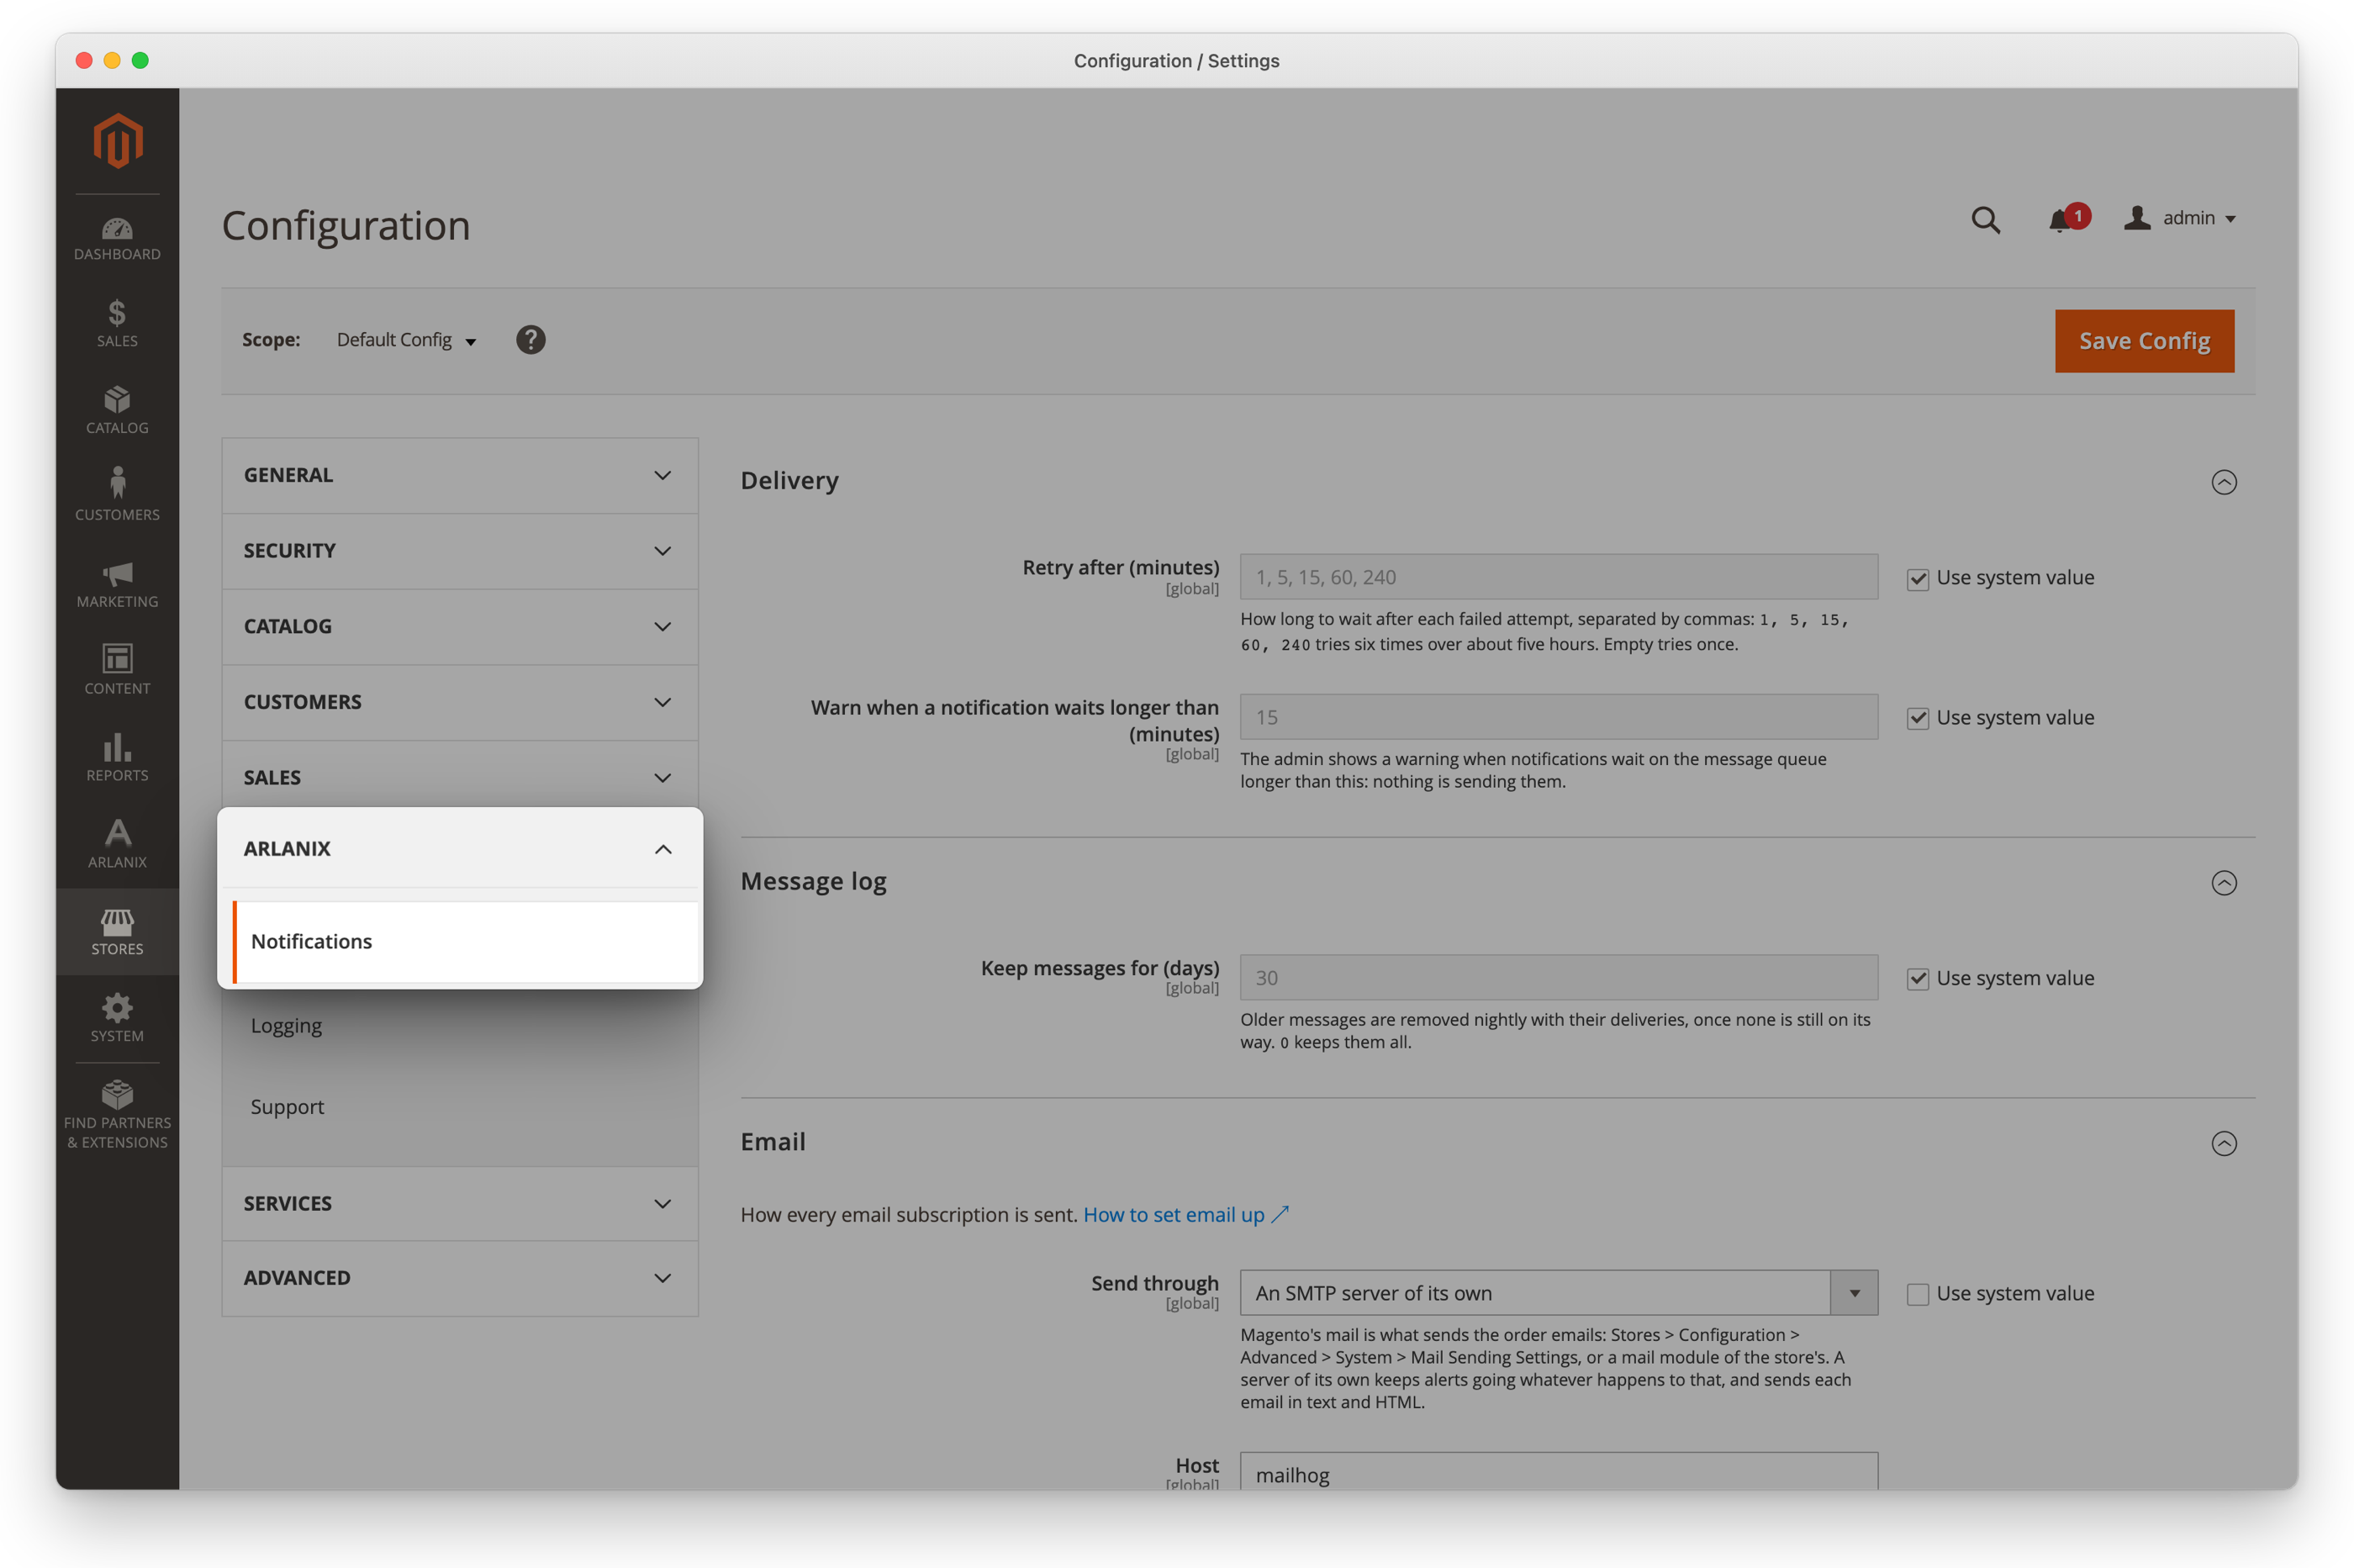
Task: Open the How to set email up link
Action: pos(1185,1215)
